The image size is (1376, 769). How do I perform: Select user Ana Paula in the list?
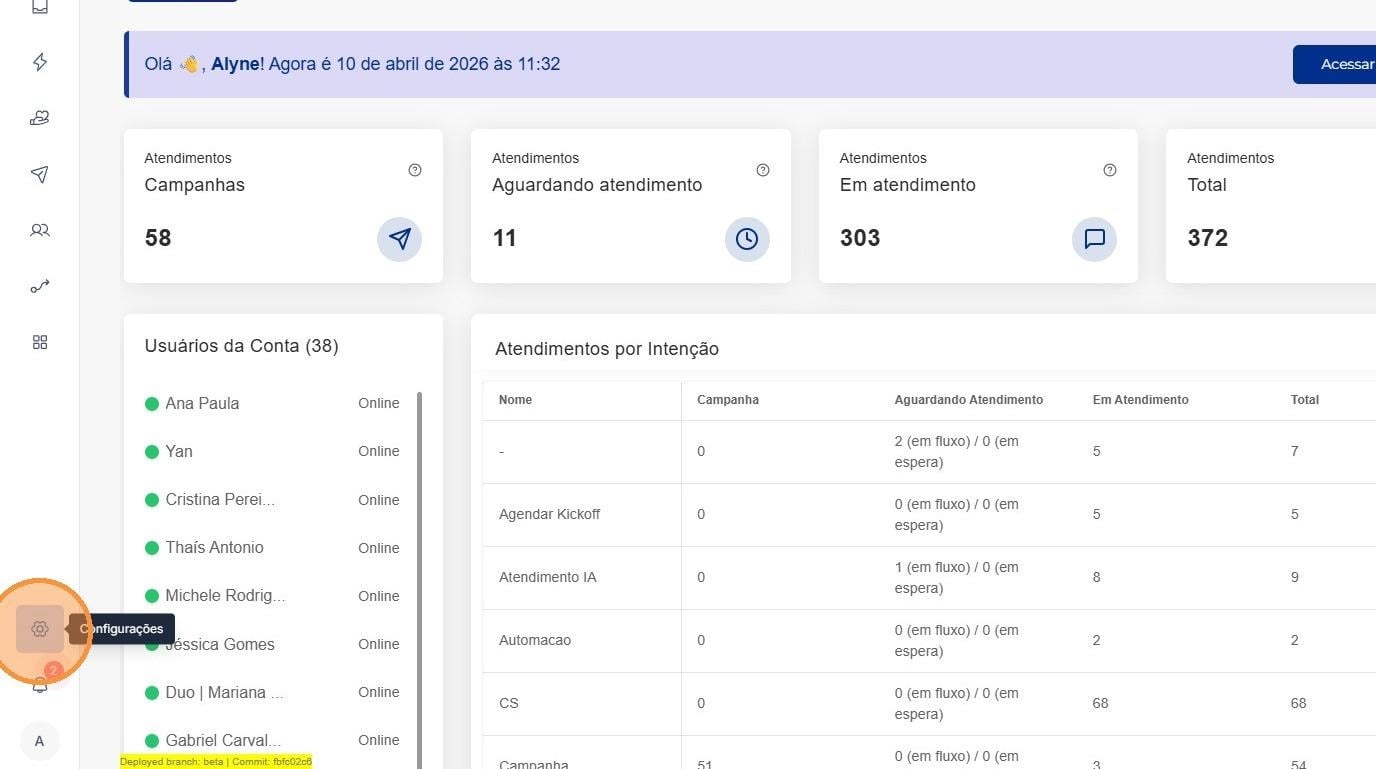[202, 403]
